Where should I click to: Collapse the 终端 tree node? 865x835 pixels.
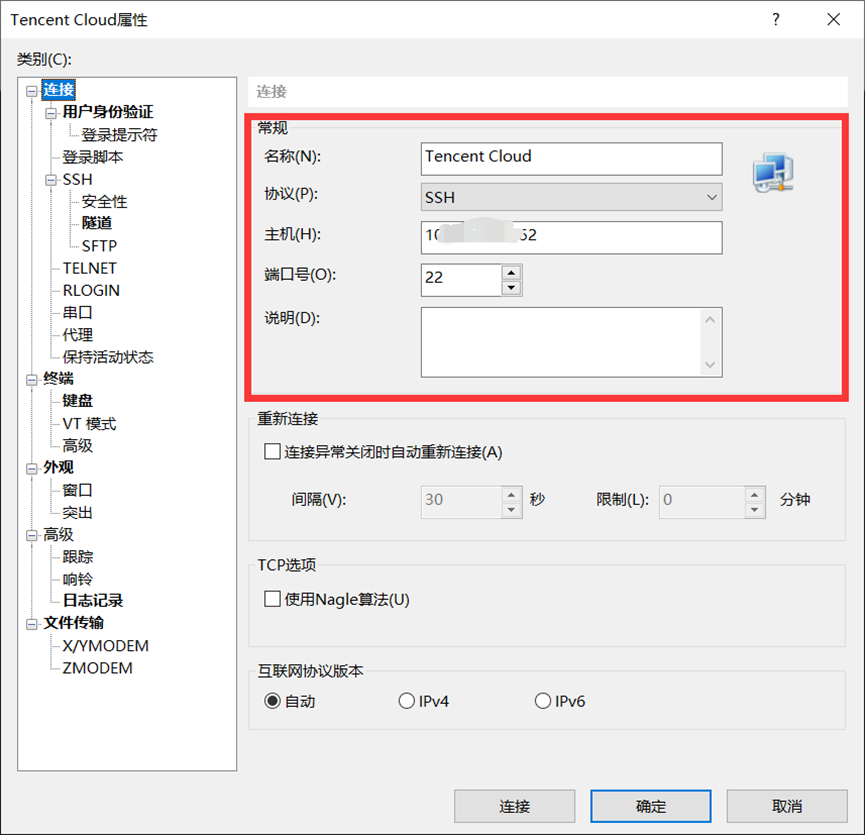[32, 379]
